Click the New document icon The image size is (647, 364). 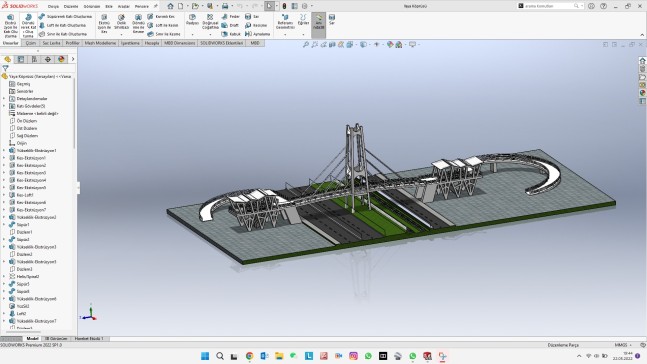(x=181, y=6)
